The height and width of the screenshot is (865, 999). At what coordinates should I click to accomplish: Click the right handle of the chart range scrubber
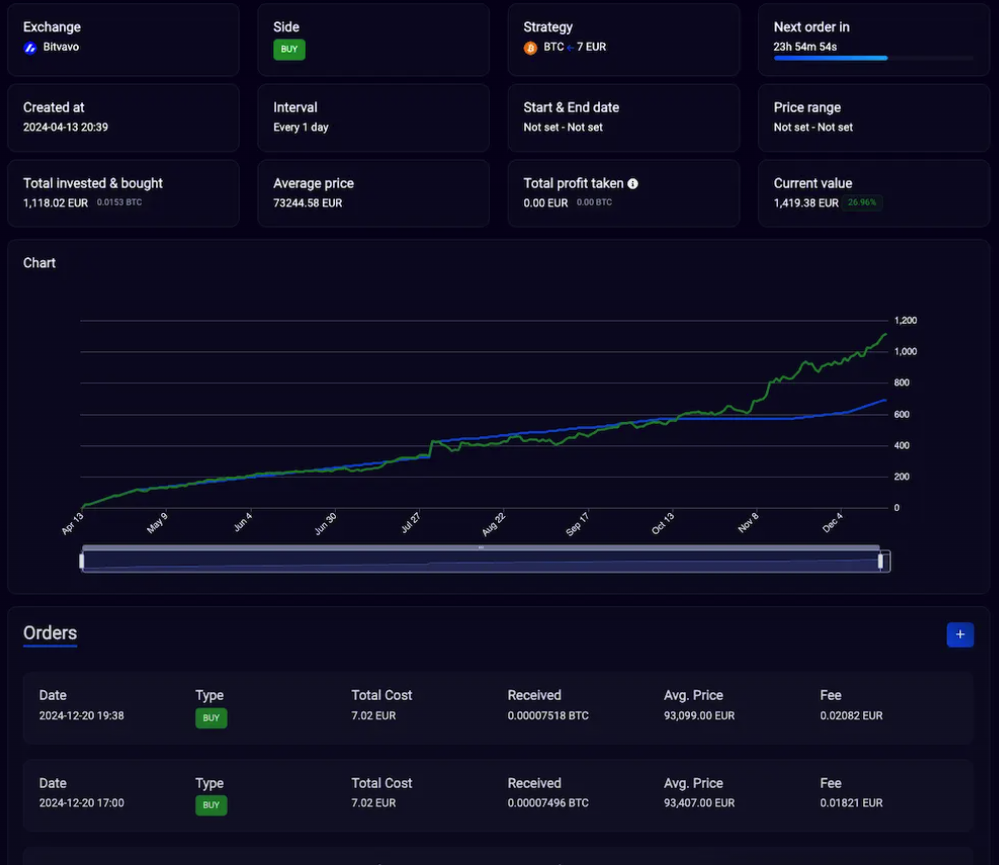(x=880, y=560)
